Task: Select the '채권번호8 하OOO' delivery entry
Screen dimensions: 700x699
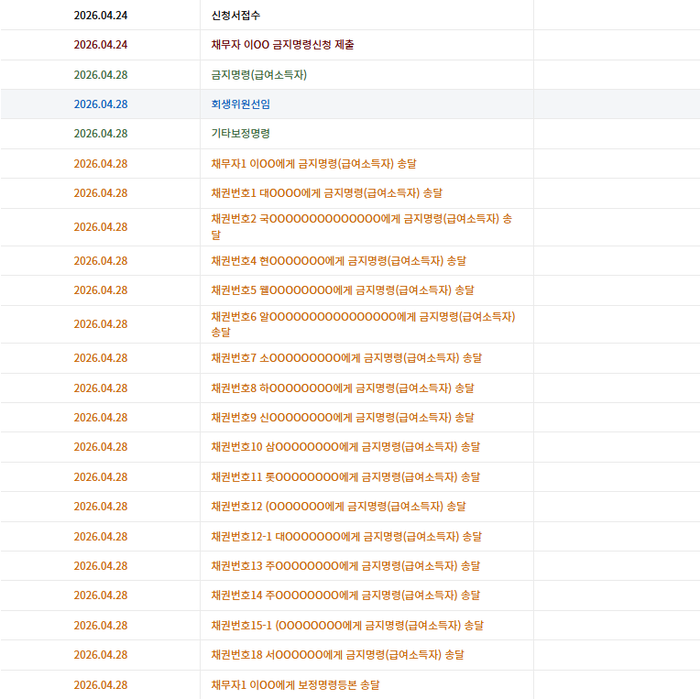Action: 342,388
